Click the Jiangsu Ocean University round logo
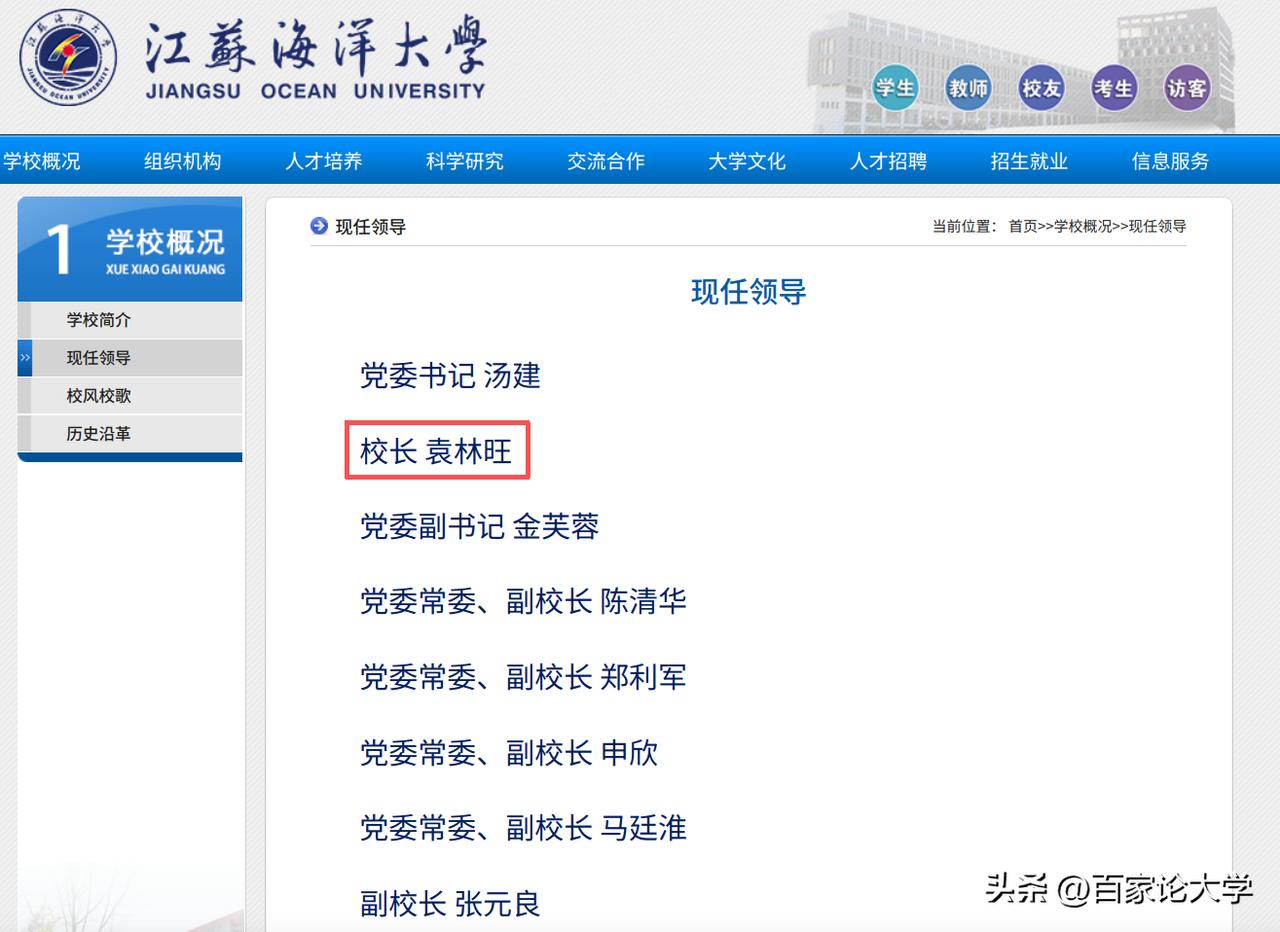 [x=68, y=58]
